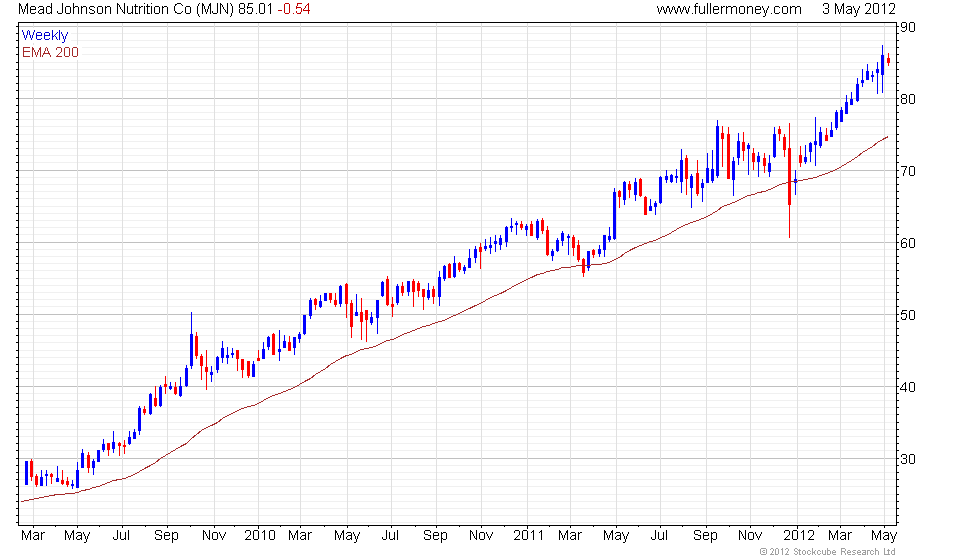This screenshot has width=980, height=560.
Task: Click the EMA 200 indicator label
Action: point(50,52)
